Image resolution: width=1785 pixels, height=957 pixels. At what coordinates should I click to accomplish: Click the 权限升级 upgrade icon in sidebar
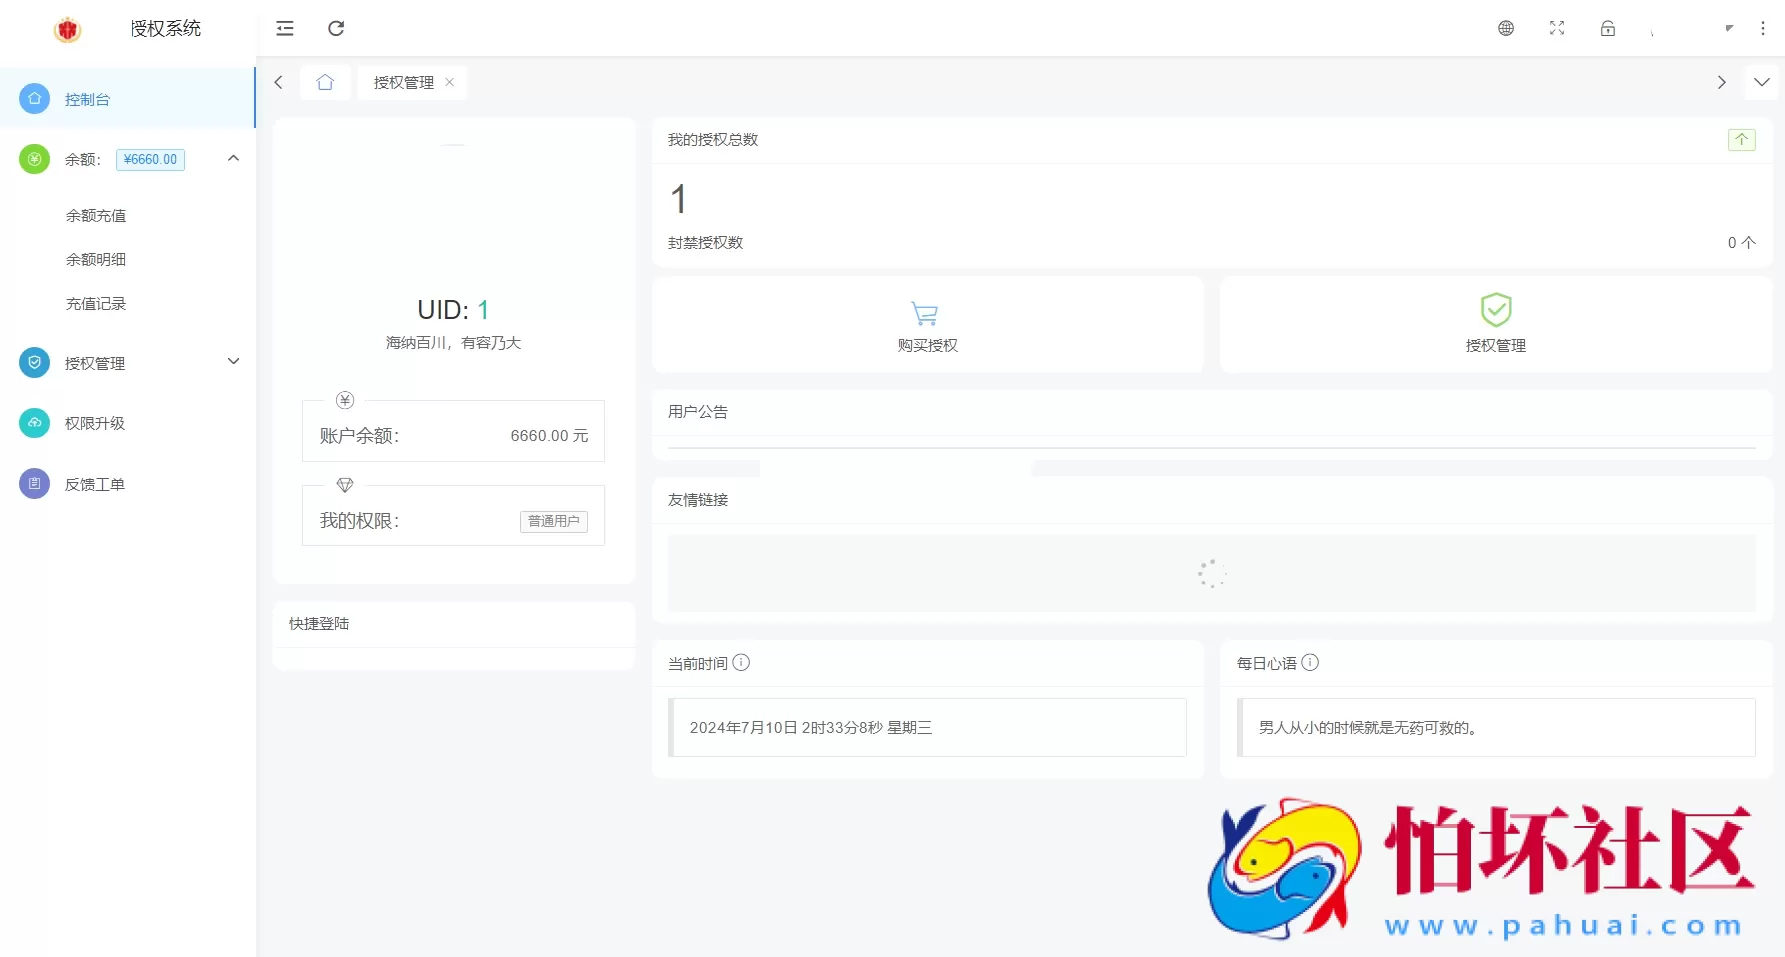click(x=34, y=423)
